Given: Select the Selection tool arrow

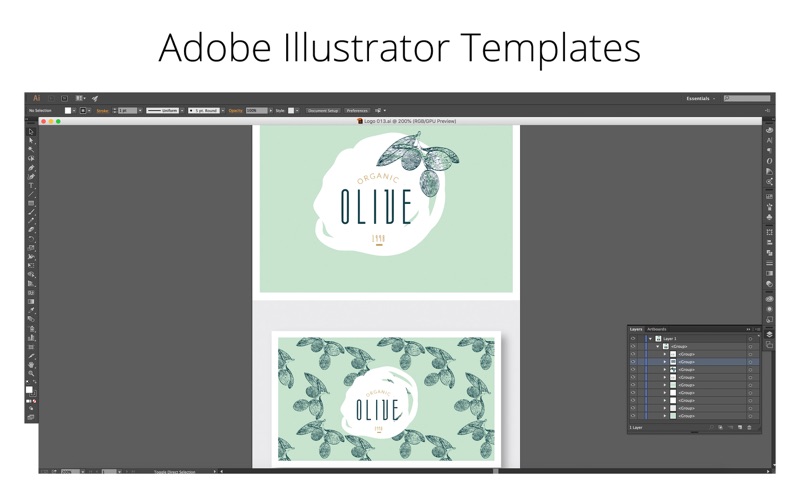Looking at the screenshot, I should click(31, 132).
